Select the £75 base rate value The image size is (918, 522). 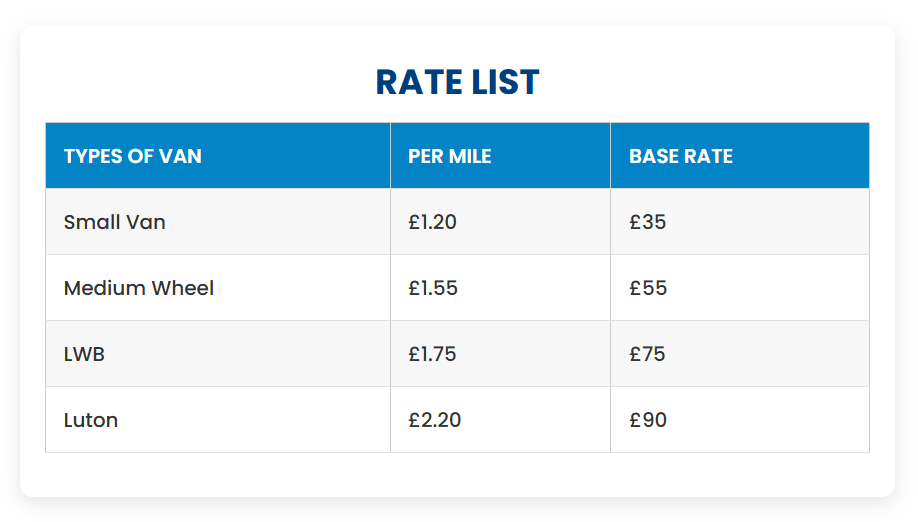(648, 354)
